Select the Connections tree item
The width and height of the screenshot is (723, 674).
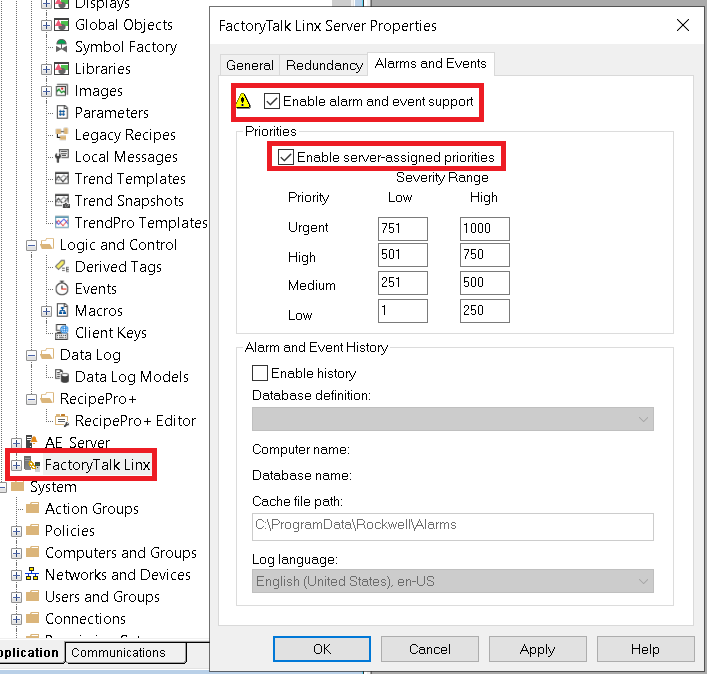coord(85,618)
